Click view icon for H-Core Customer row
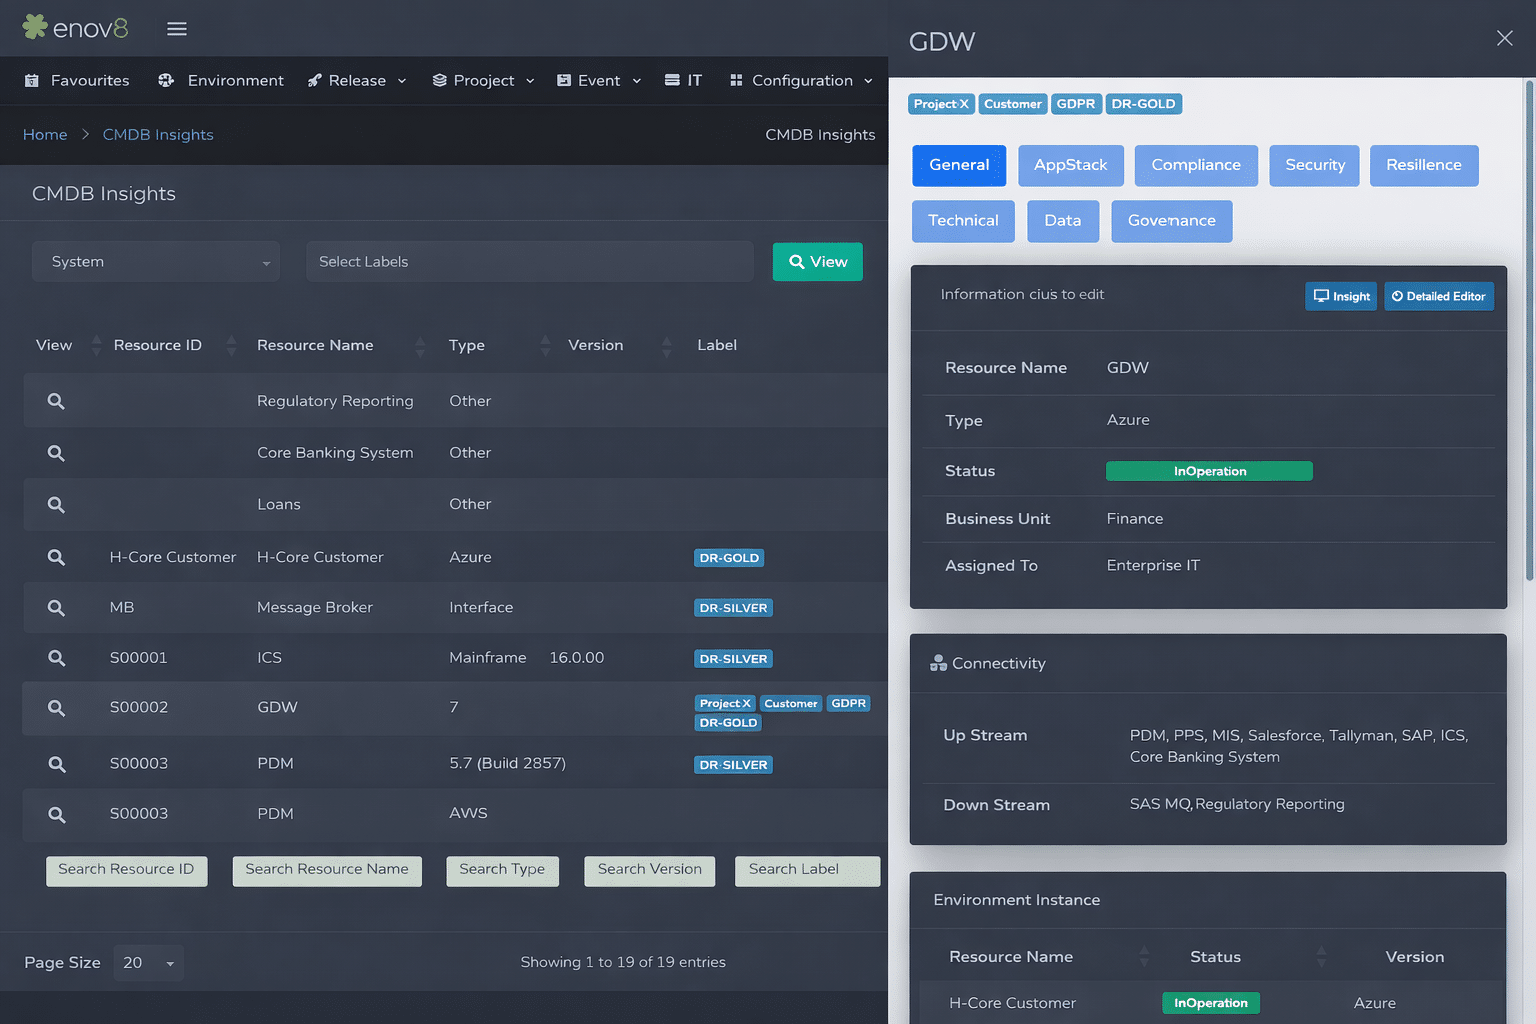 coord(56,557)
